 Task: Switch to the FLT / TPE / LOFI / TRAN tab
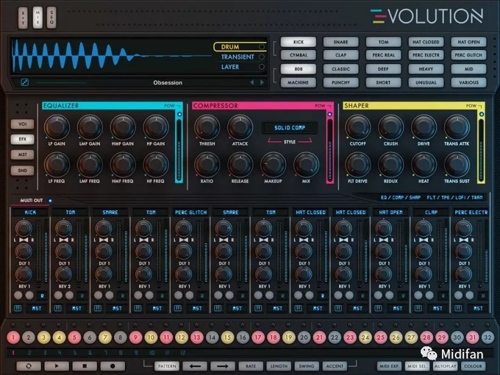[x=455, y=198]
